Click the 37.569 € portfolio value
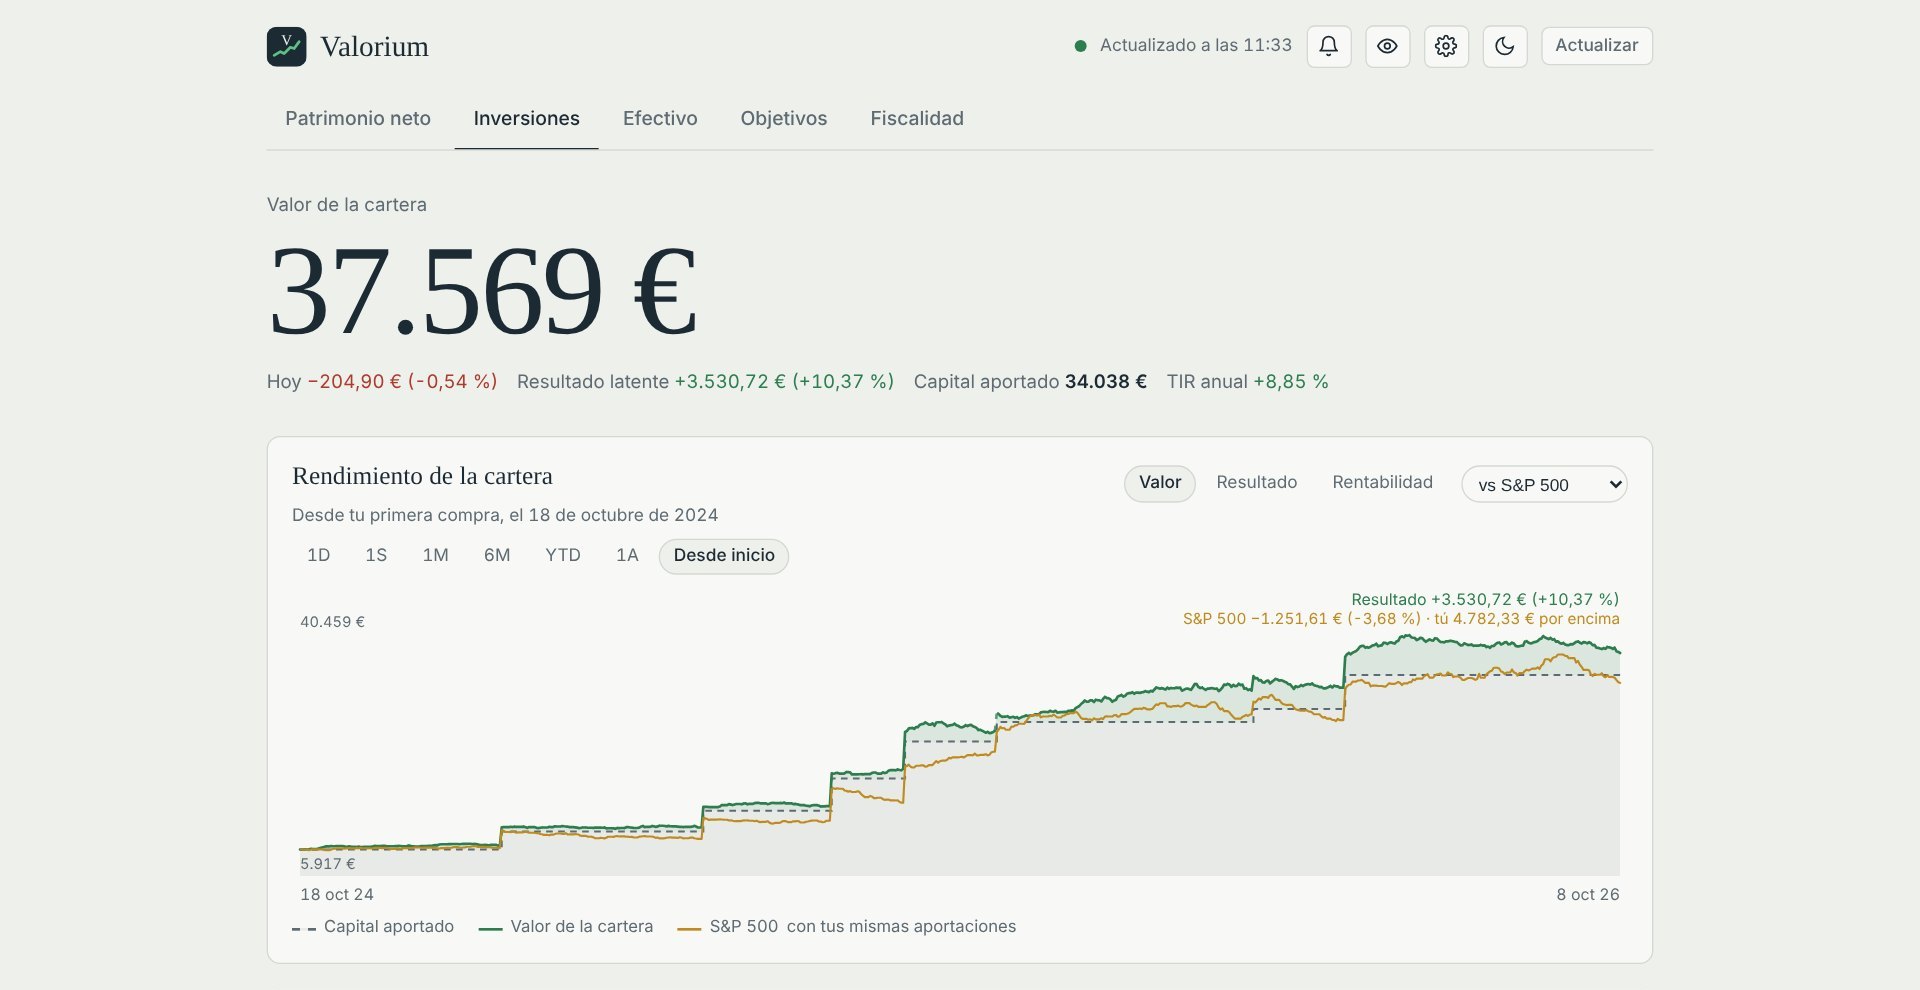 tap(483, 292)
